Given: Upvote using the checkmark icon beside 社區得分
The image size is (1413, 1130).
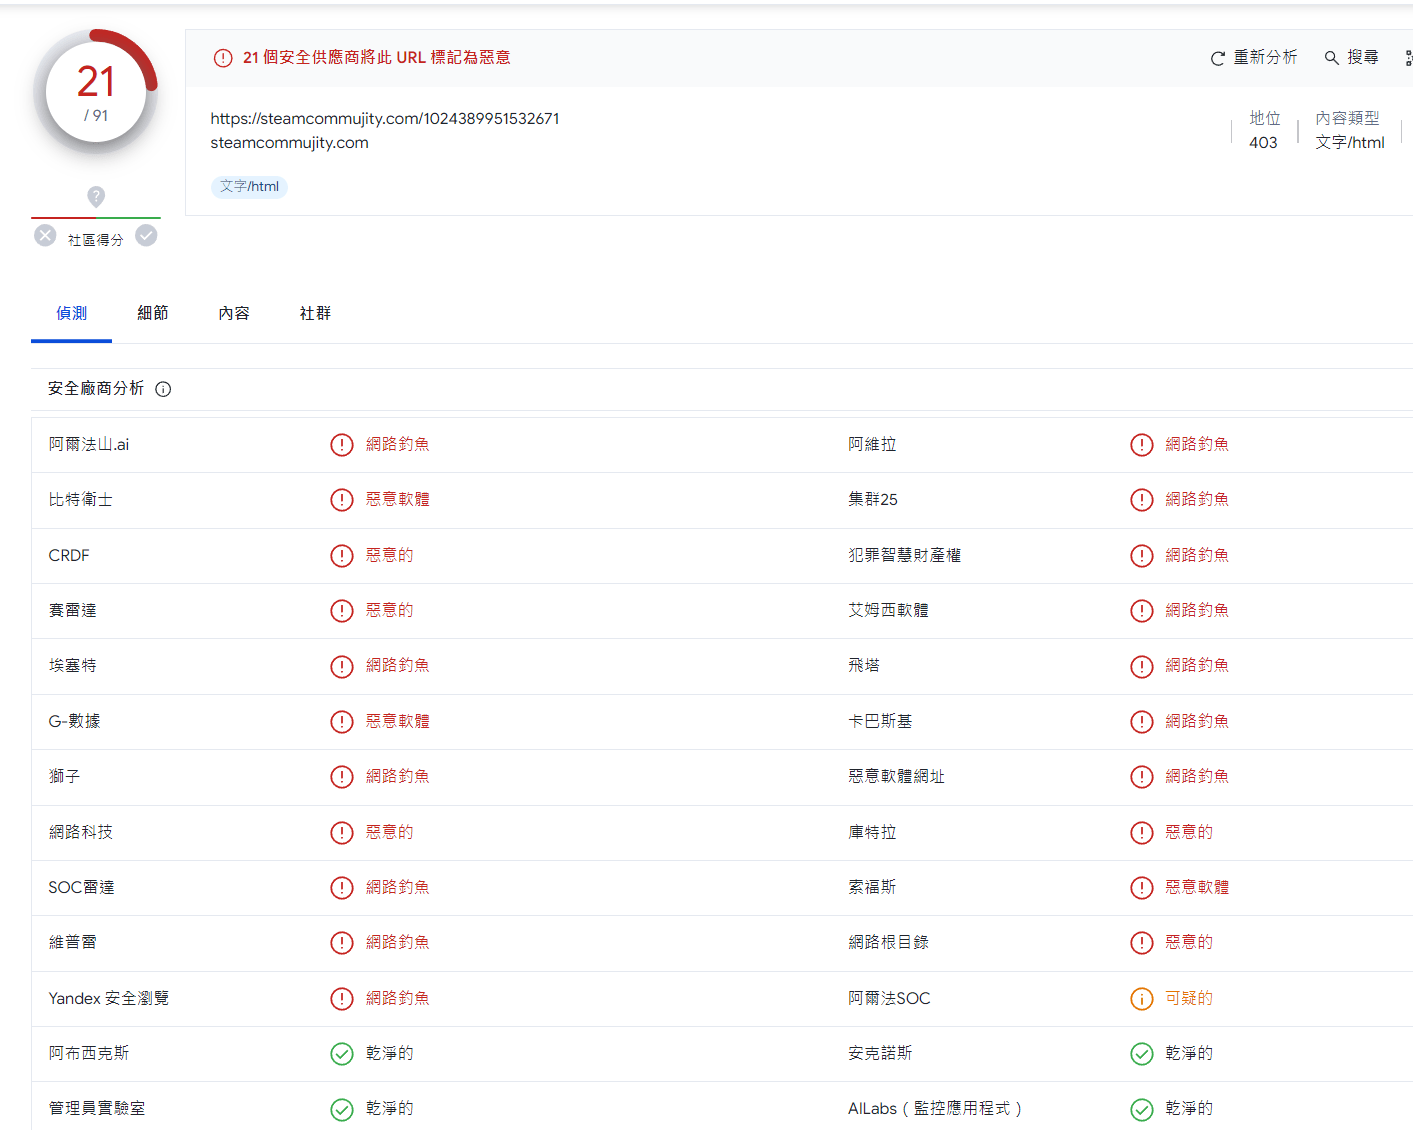Looking at the screenshot, I should coord(146,236).
